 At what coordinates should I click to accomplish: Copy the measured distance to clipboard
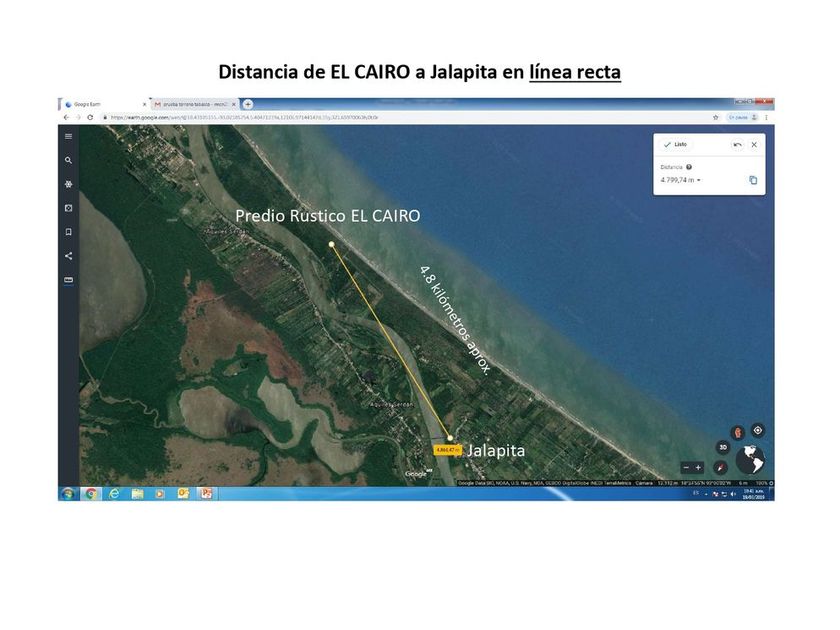753,180
